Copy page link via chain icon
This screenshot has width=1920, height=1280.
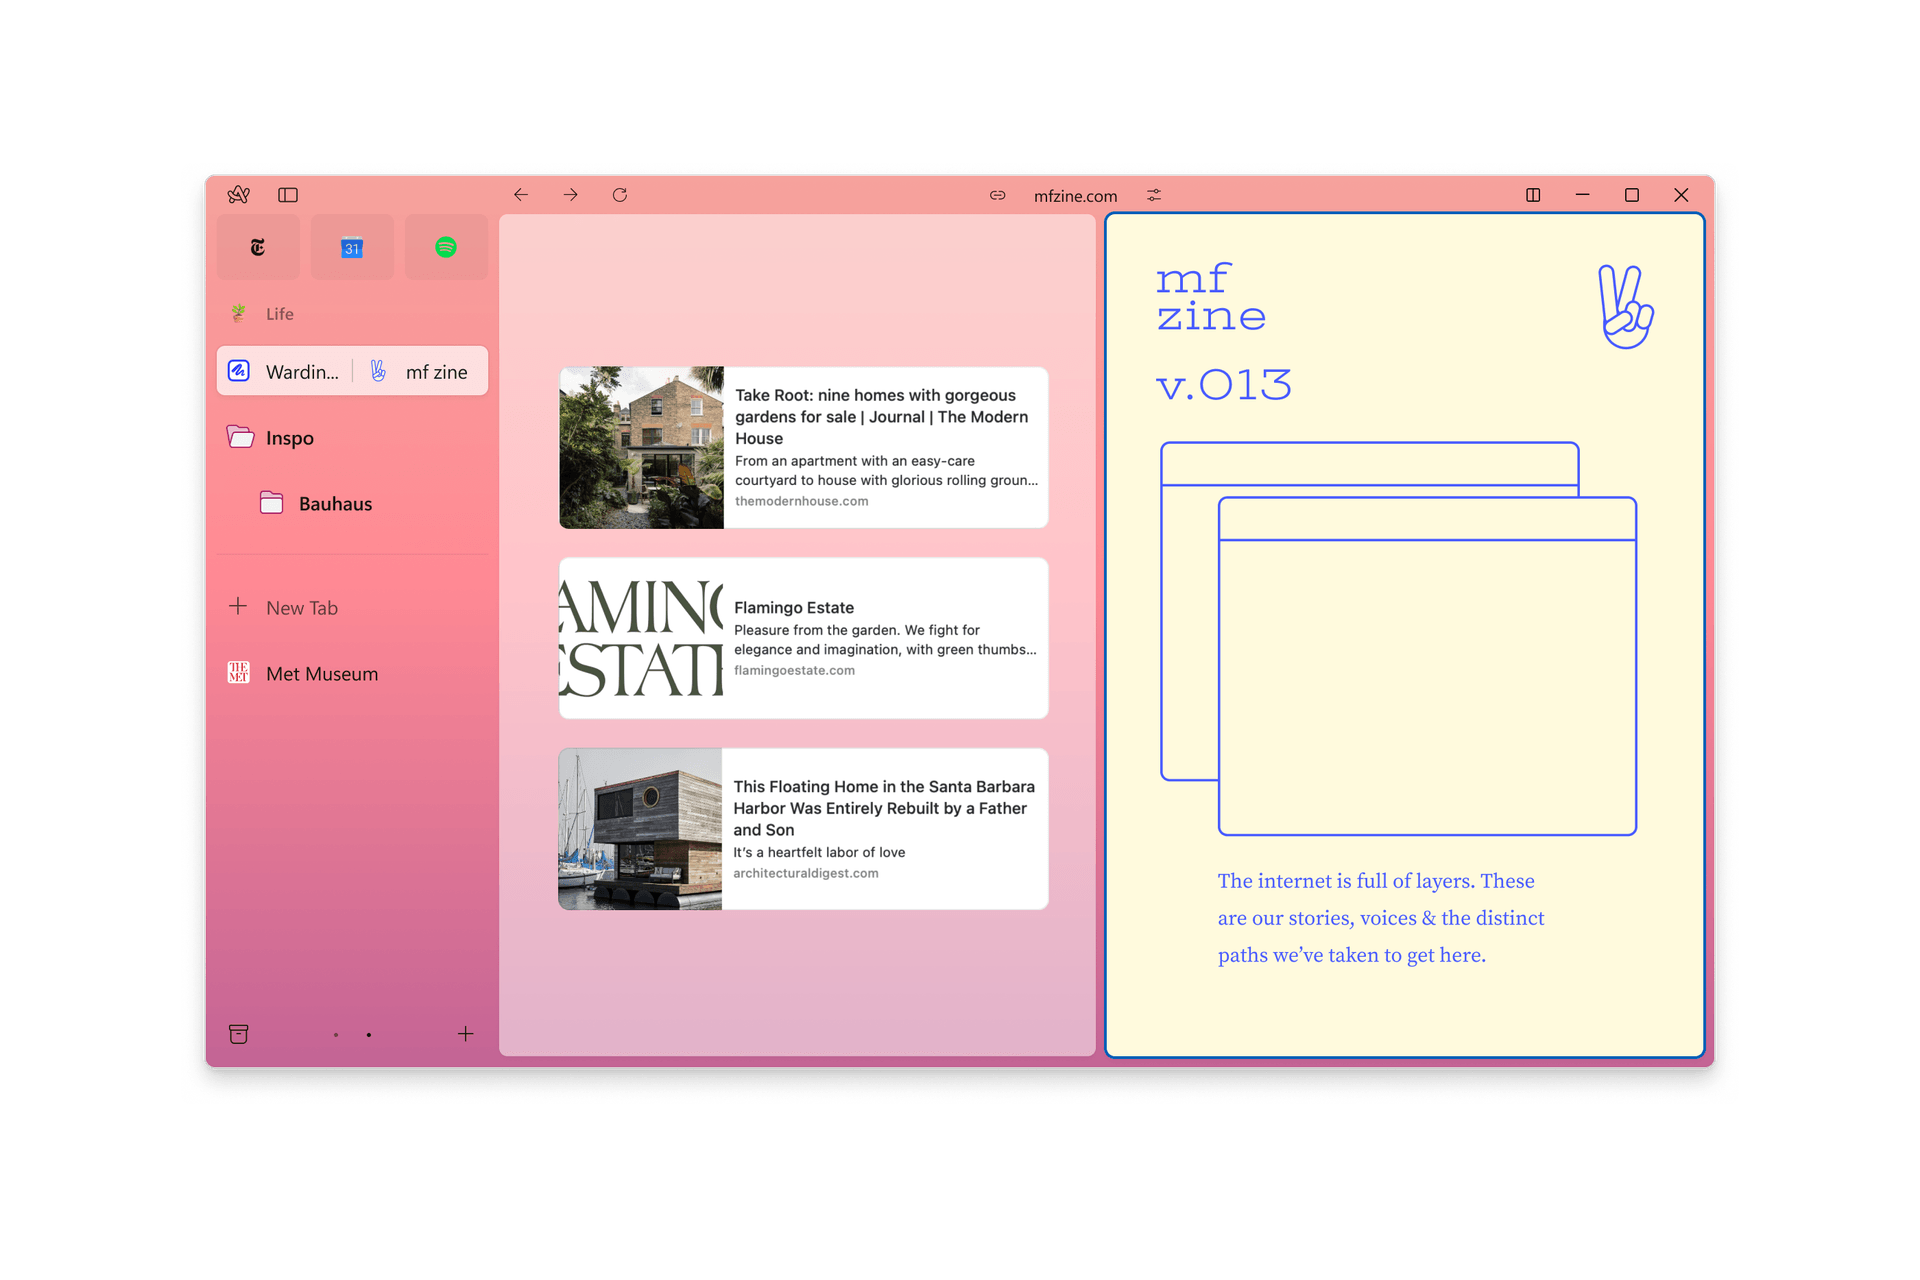point(997,196)
